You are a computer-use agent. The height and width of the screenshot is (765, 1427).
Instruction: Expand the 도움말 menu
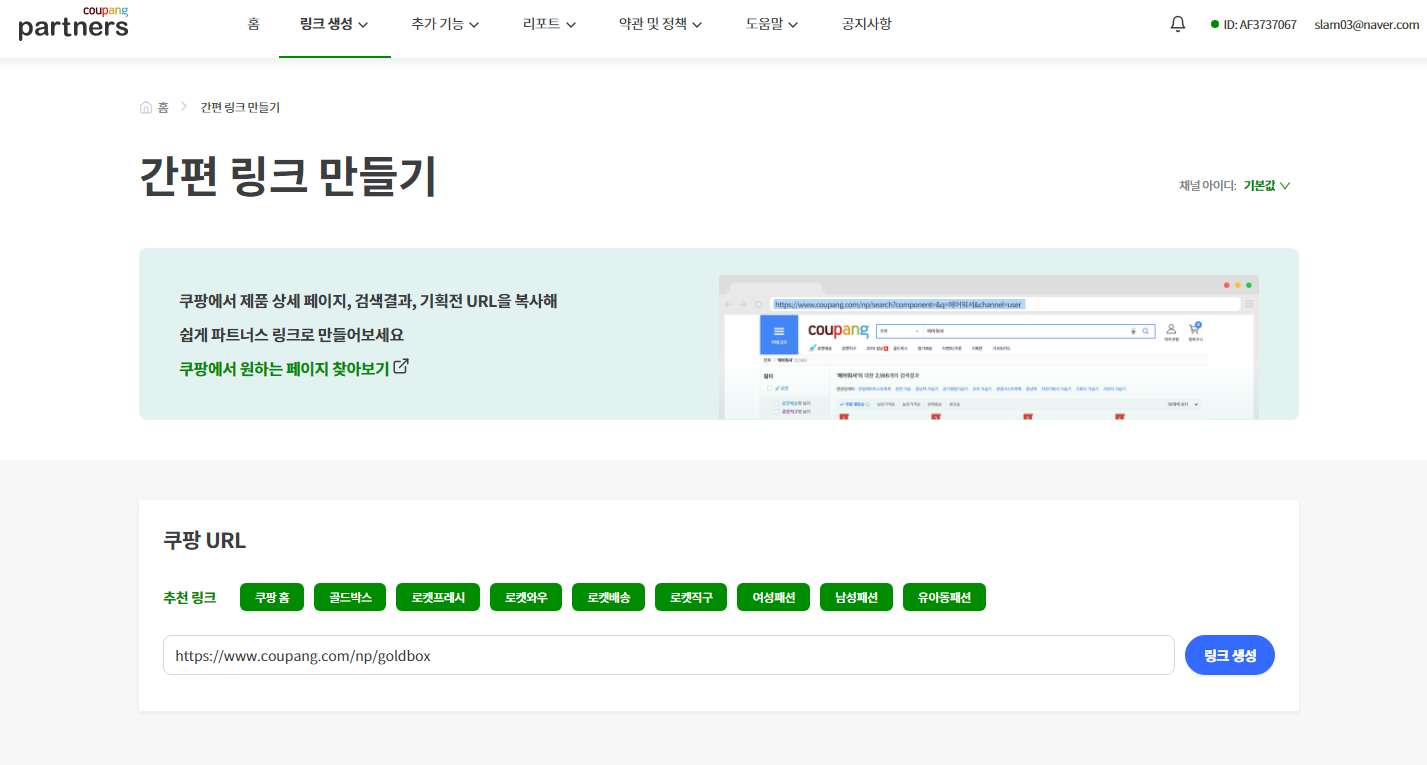pos(772,24)
